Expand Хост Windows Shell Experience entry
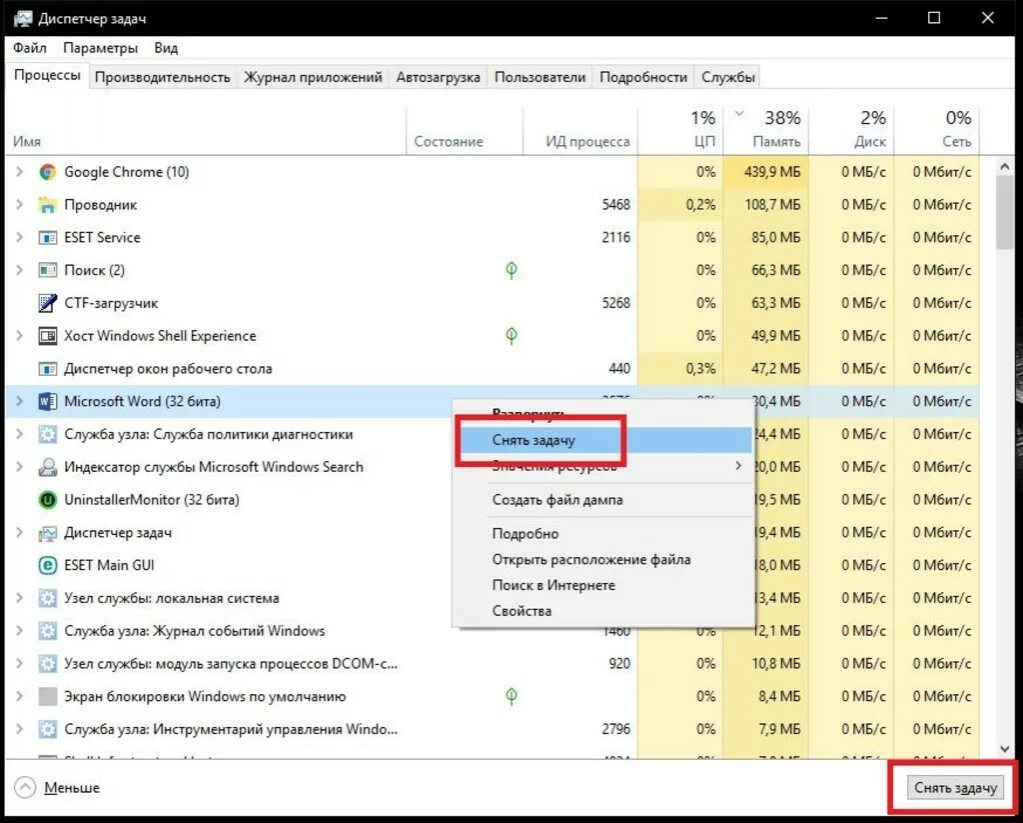The width and height of the screenshot is (1023, 823). [x=20, y=335]
